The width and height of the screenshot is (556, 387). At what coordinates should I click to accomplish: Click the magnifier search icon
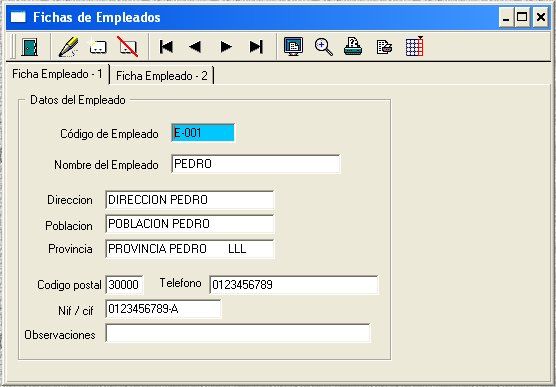[x=324, y=47]
